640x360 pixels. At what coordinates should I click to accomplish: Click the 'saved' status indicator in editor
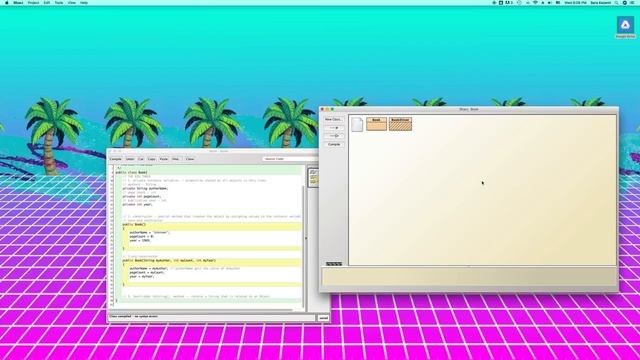point(324,318)
